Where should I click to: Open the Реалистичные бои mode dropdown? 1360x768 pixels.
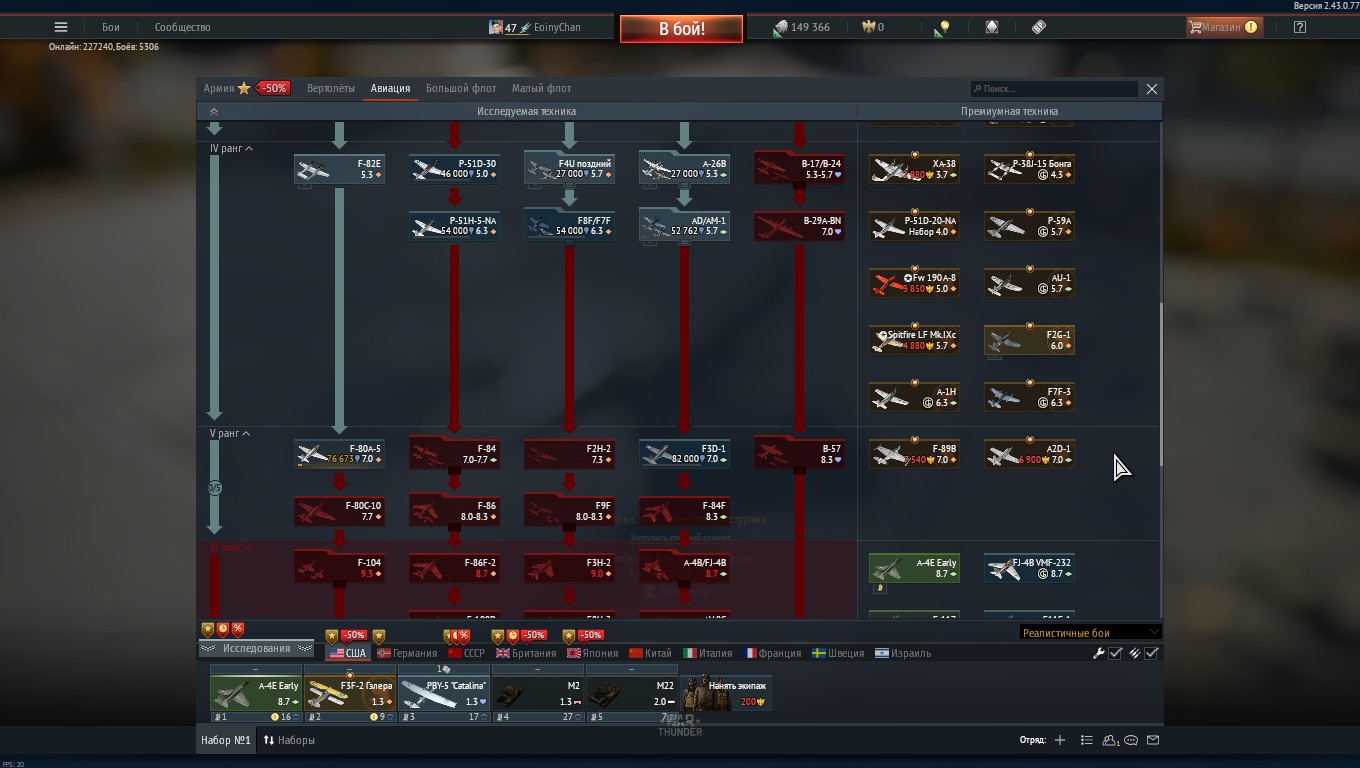point(1090,632)
